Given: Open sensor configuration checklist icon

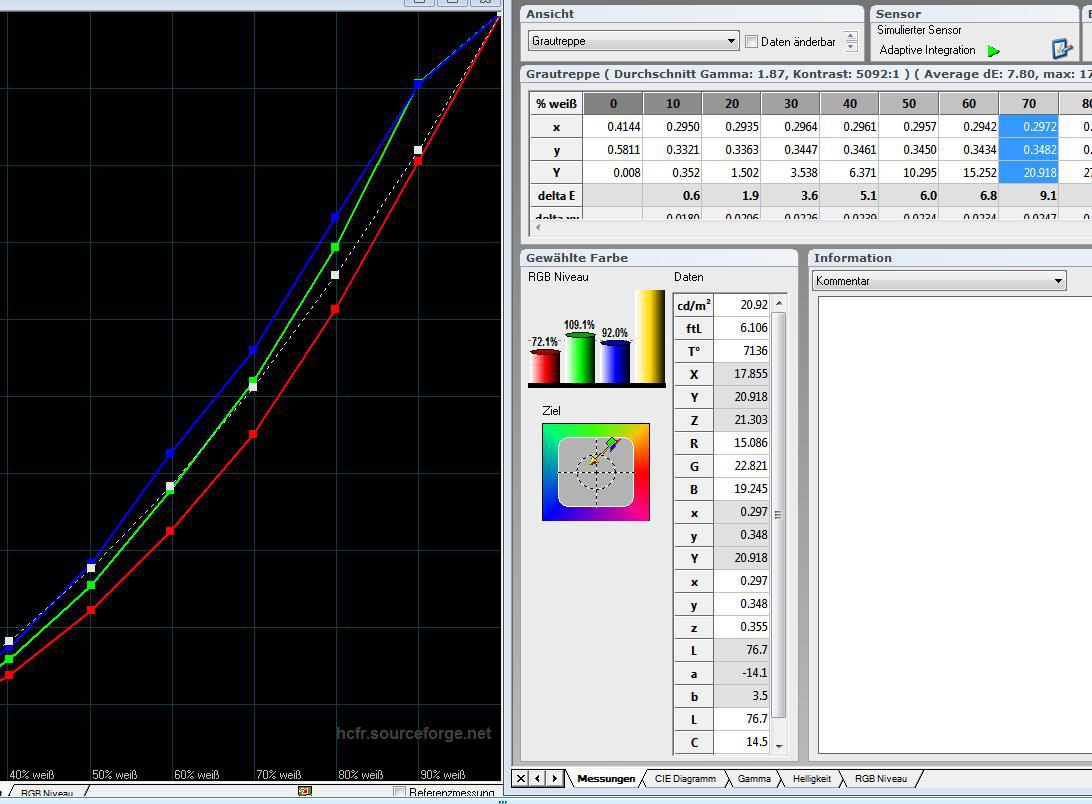Looking at the screenshot, I should pos(1061,48).
